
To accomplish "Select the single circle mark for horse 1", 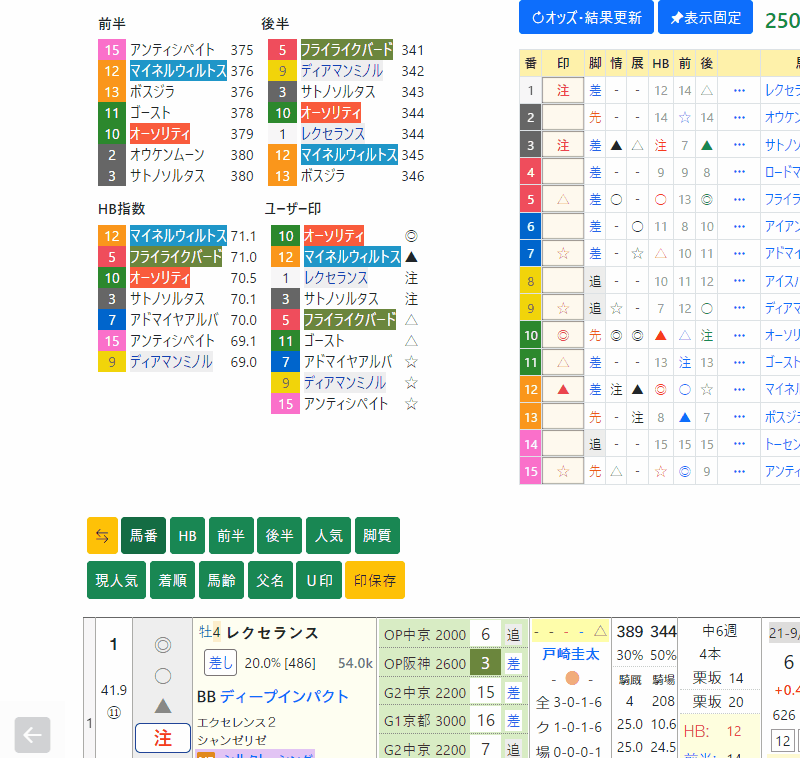I will coord(163,675).
